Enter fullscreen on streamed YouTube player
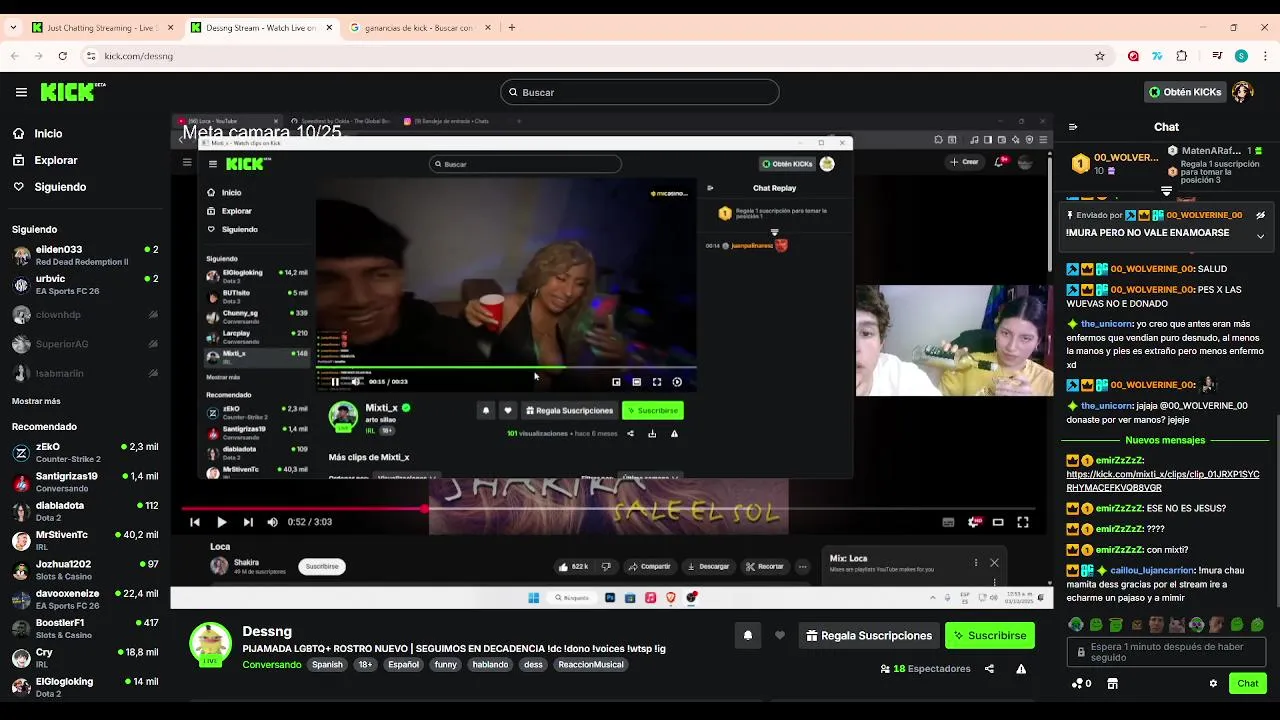The image size is (1280, 720). click(1023, 522)
